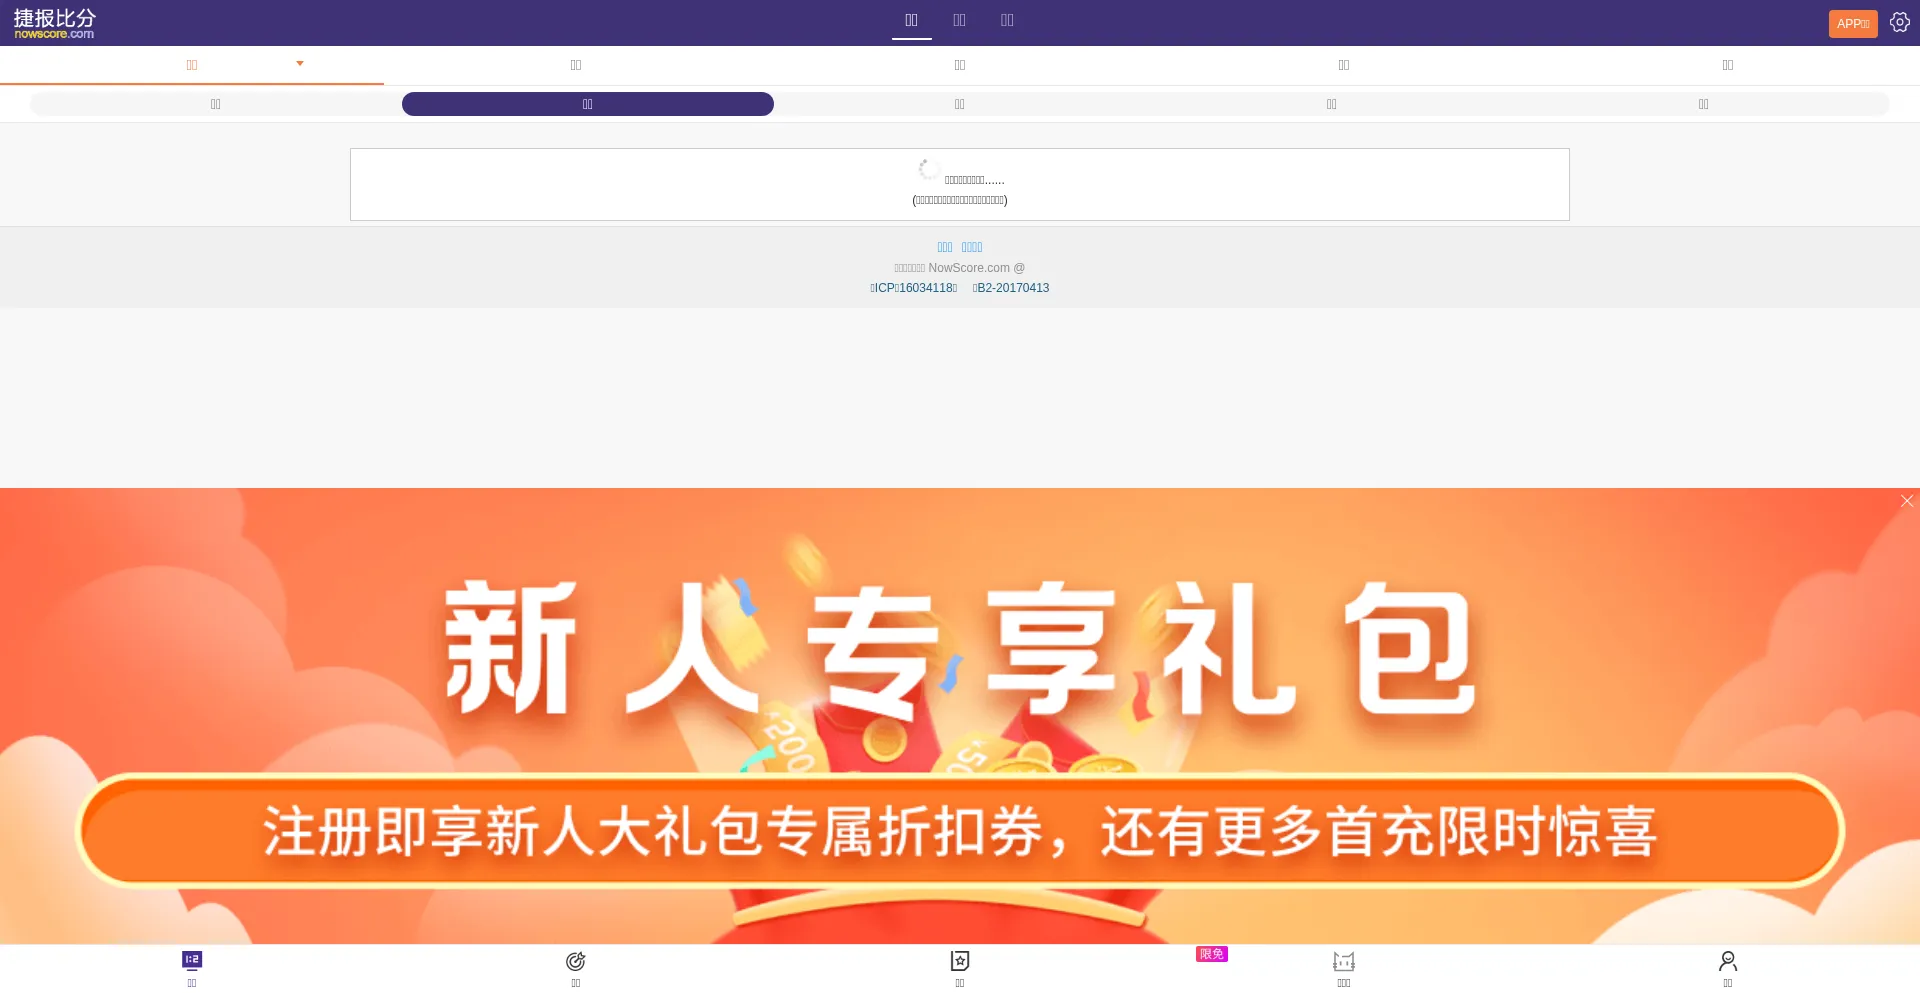Switch to the middle top navigation tab
This screenshot has width=1920, height=993.
(959, 20)
